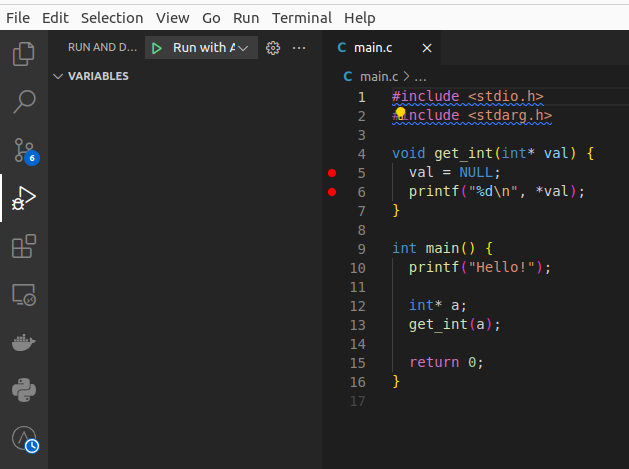This screenshot has width=629, height=469.
Task: Open the Go menu
Action: [211, 18]
